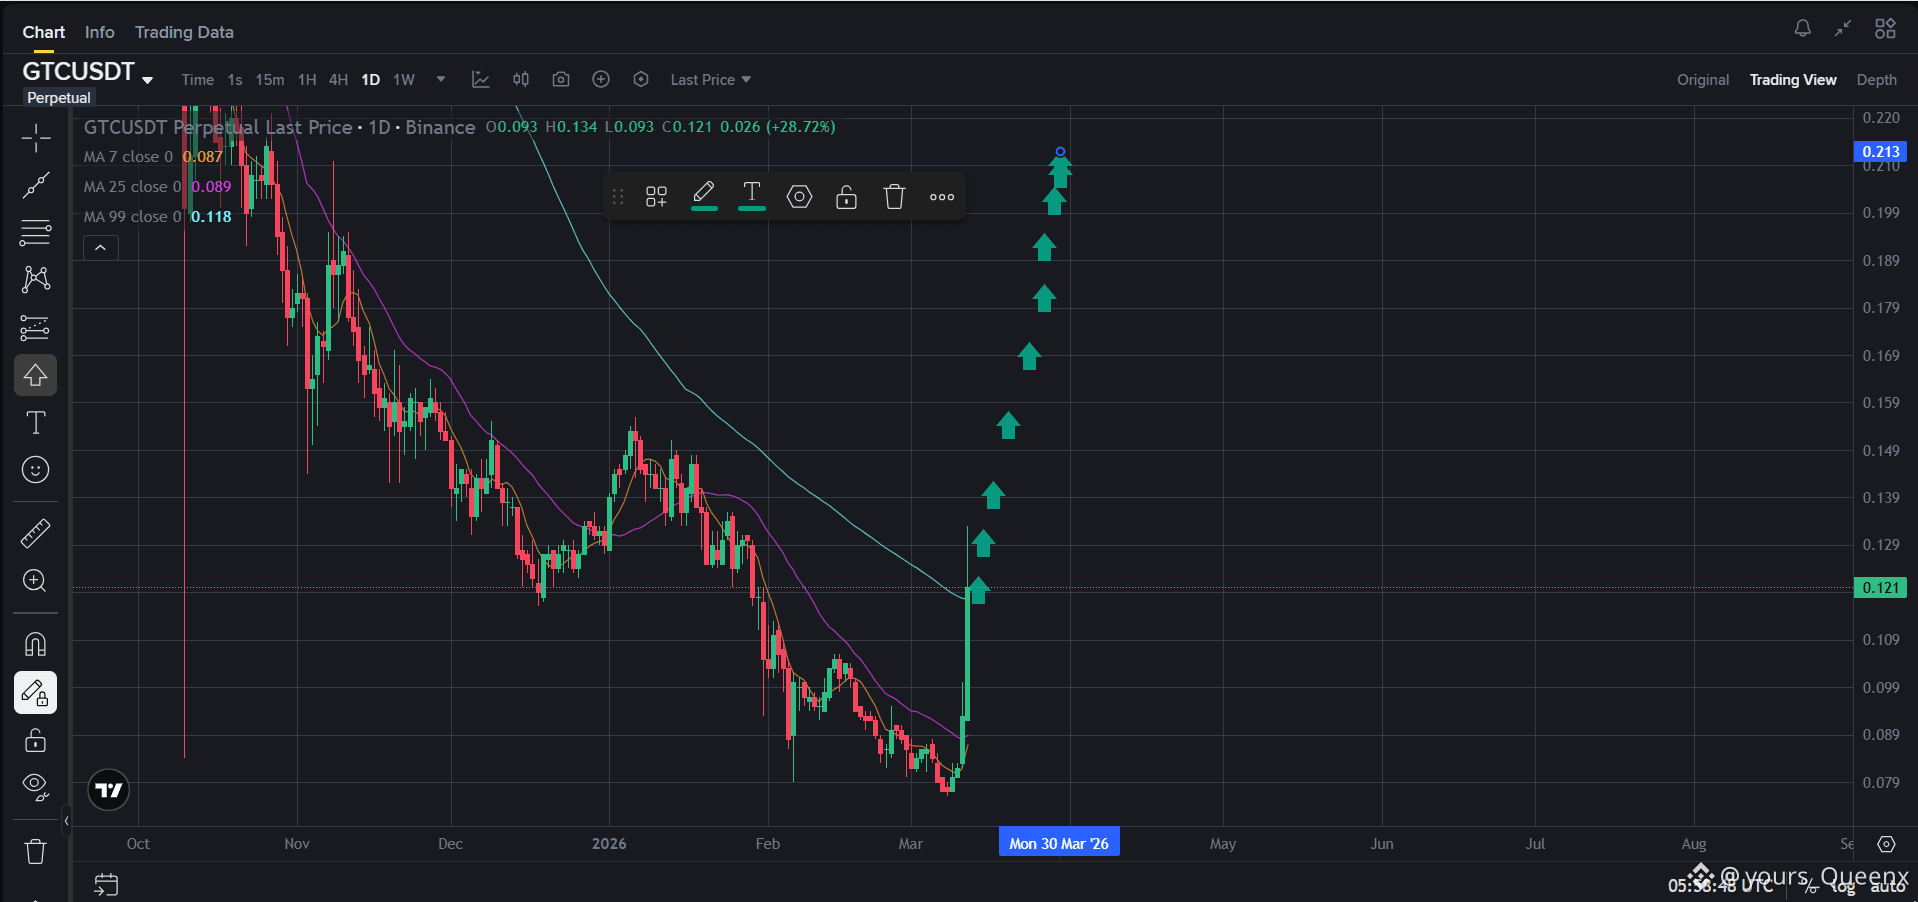Open the Fibonacci retracement tool
The image size is (1918, 902).
[36, 233]
